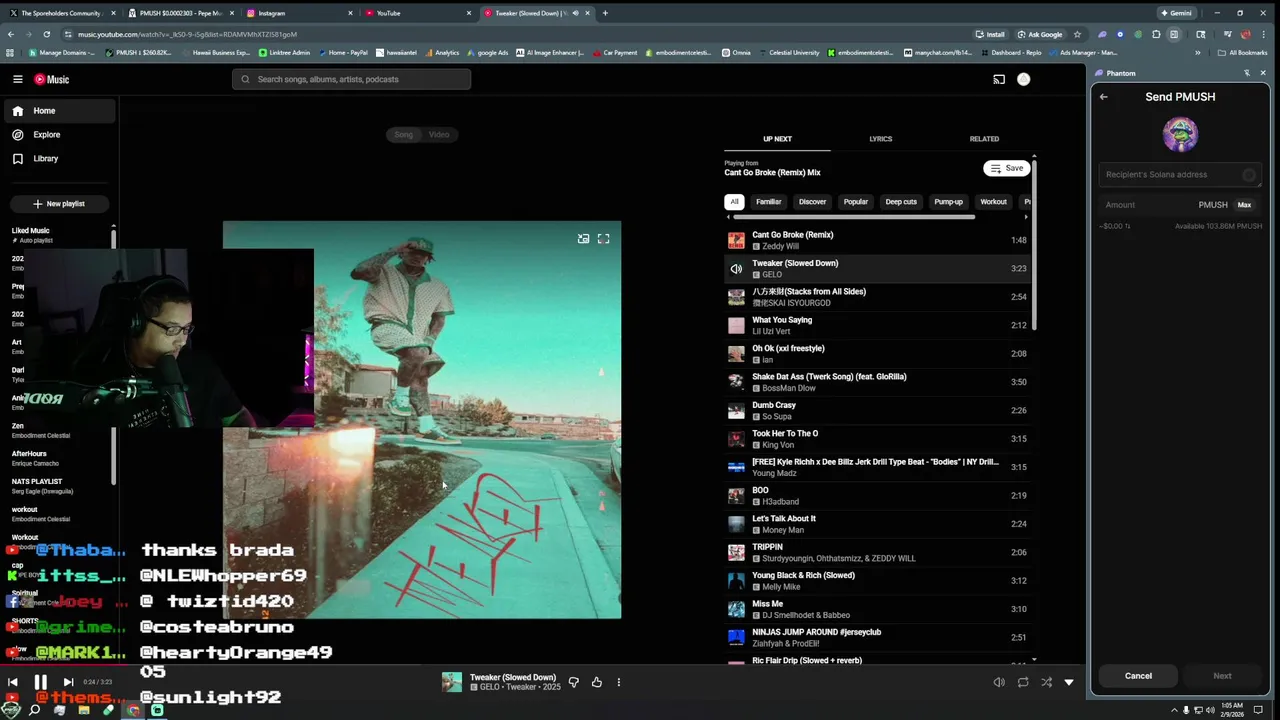Open the LYRICS tab
The width and height of the screenshot is (1280, 720).
(880, 139)
